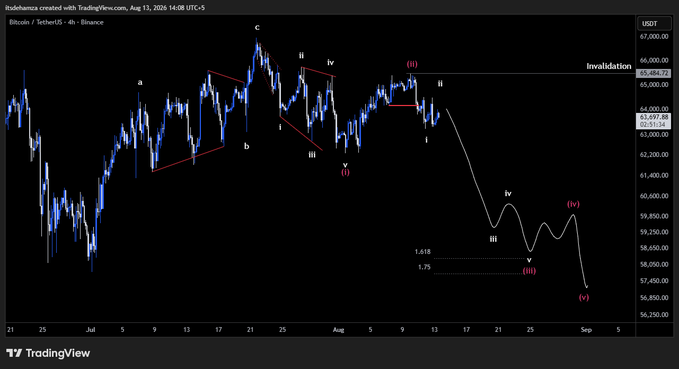Click the 65,484.72 invalidation price tag
Screen dimensions: 679x369
[653, 73]
